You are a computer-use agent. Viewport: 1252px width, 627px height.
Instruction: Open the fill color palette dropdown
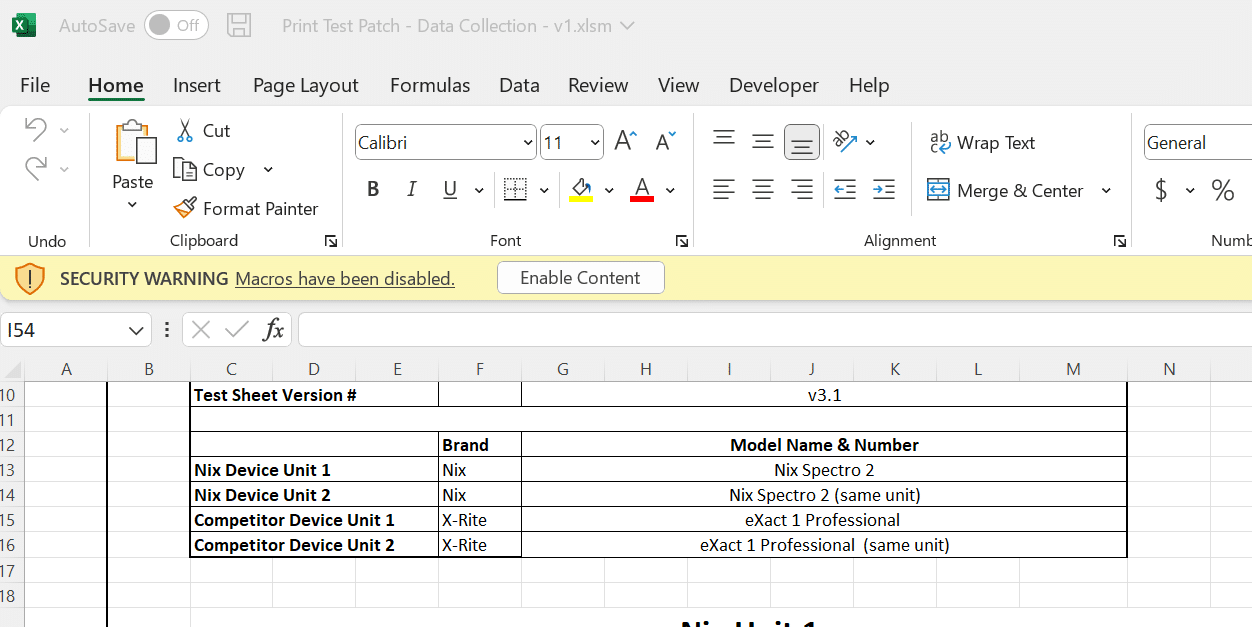click(609, 191)
